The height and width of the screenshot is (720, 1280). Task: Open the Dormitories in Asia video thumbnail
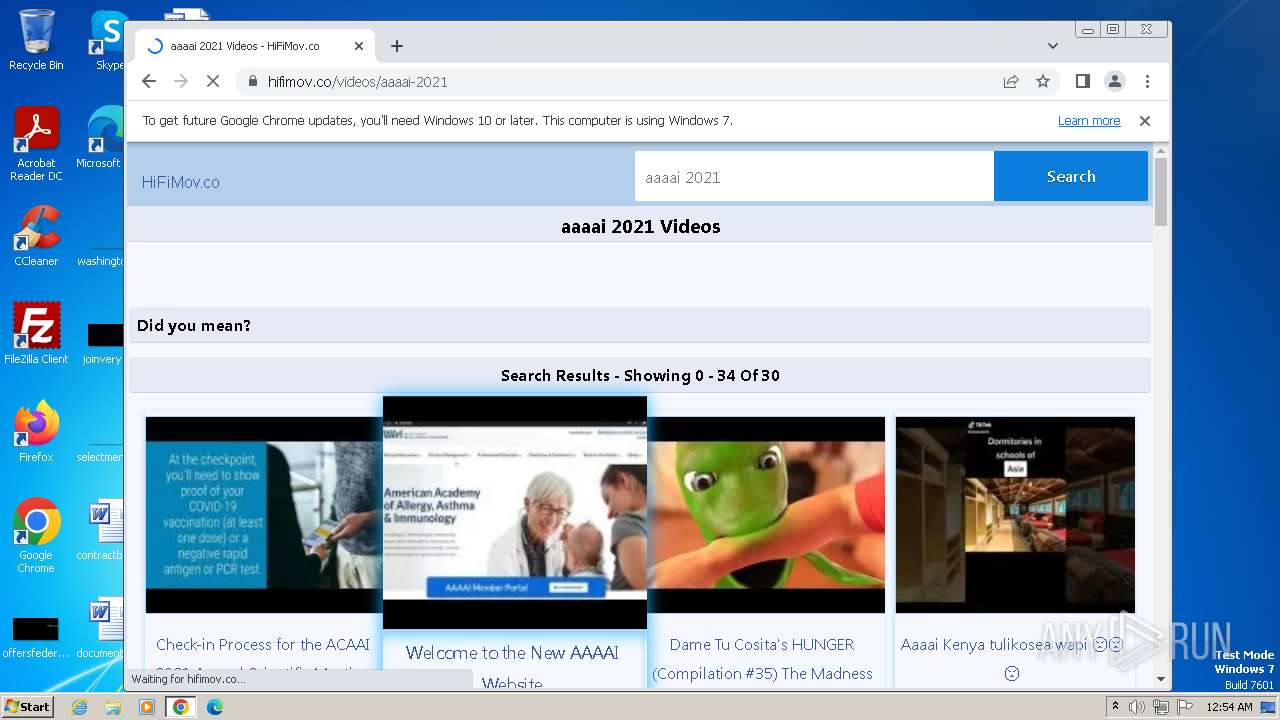(1015, 515)
